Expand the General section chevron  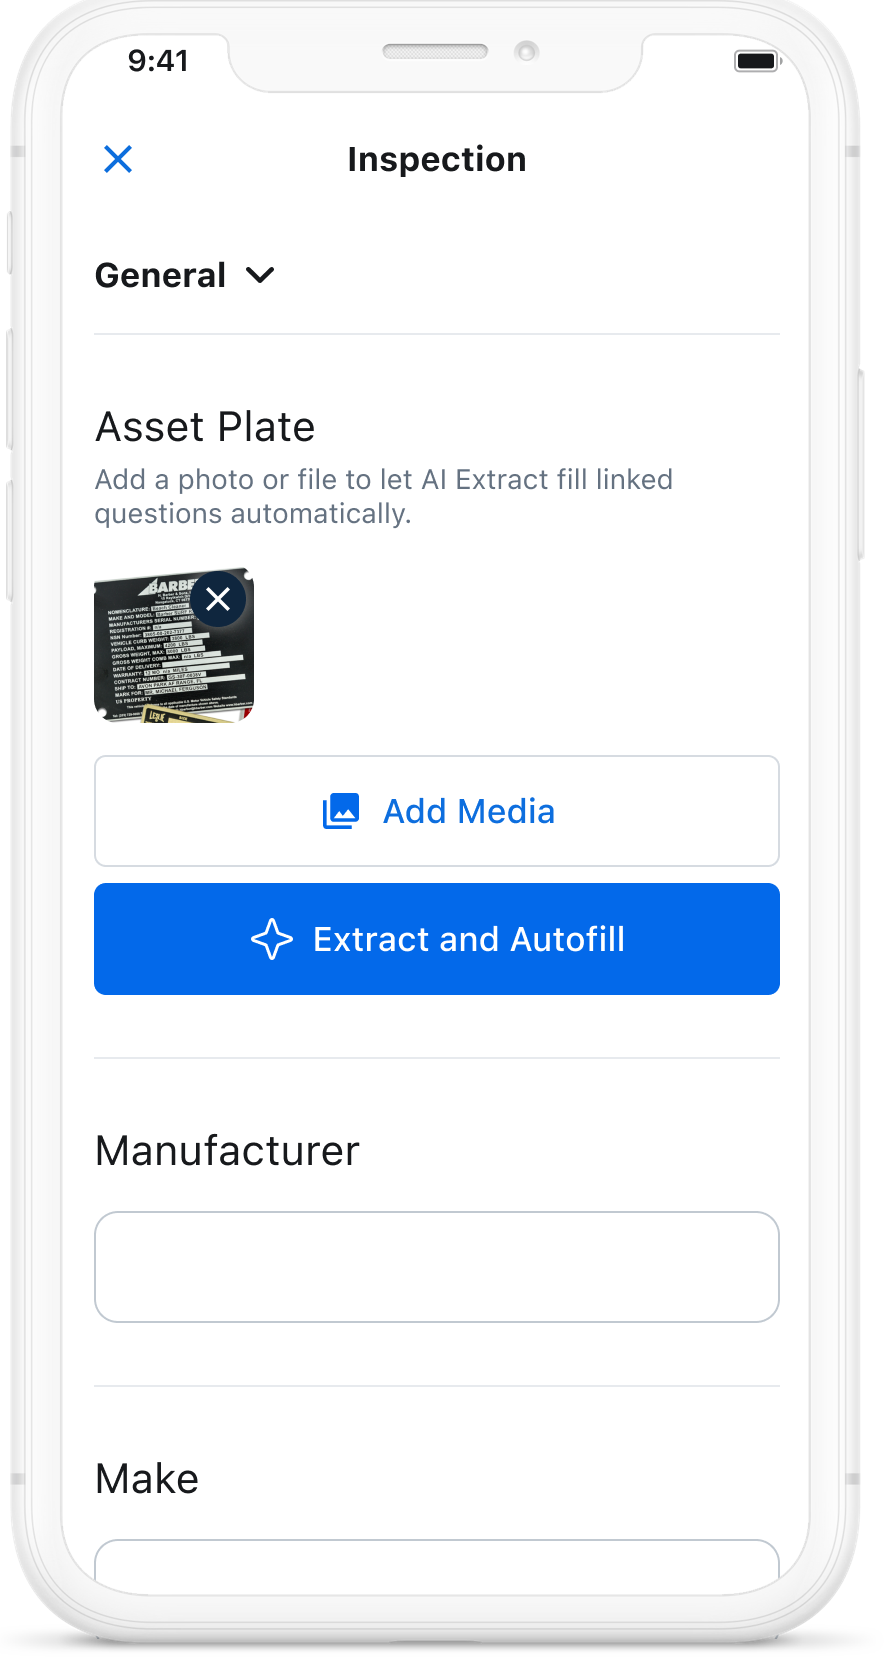click(260, 275)
